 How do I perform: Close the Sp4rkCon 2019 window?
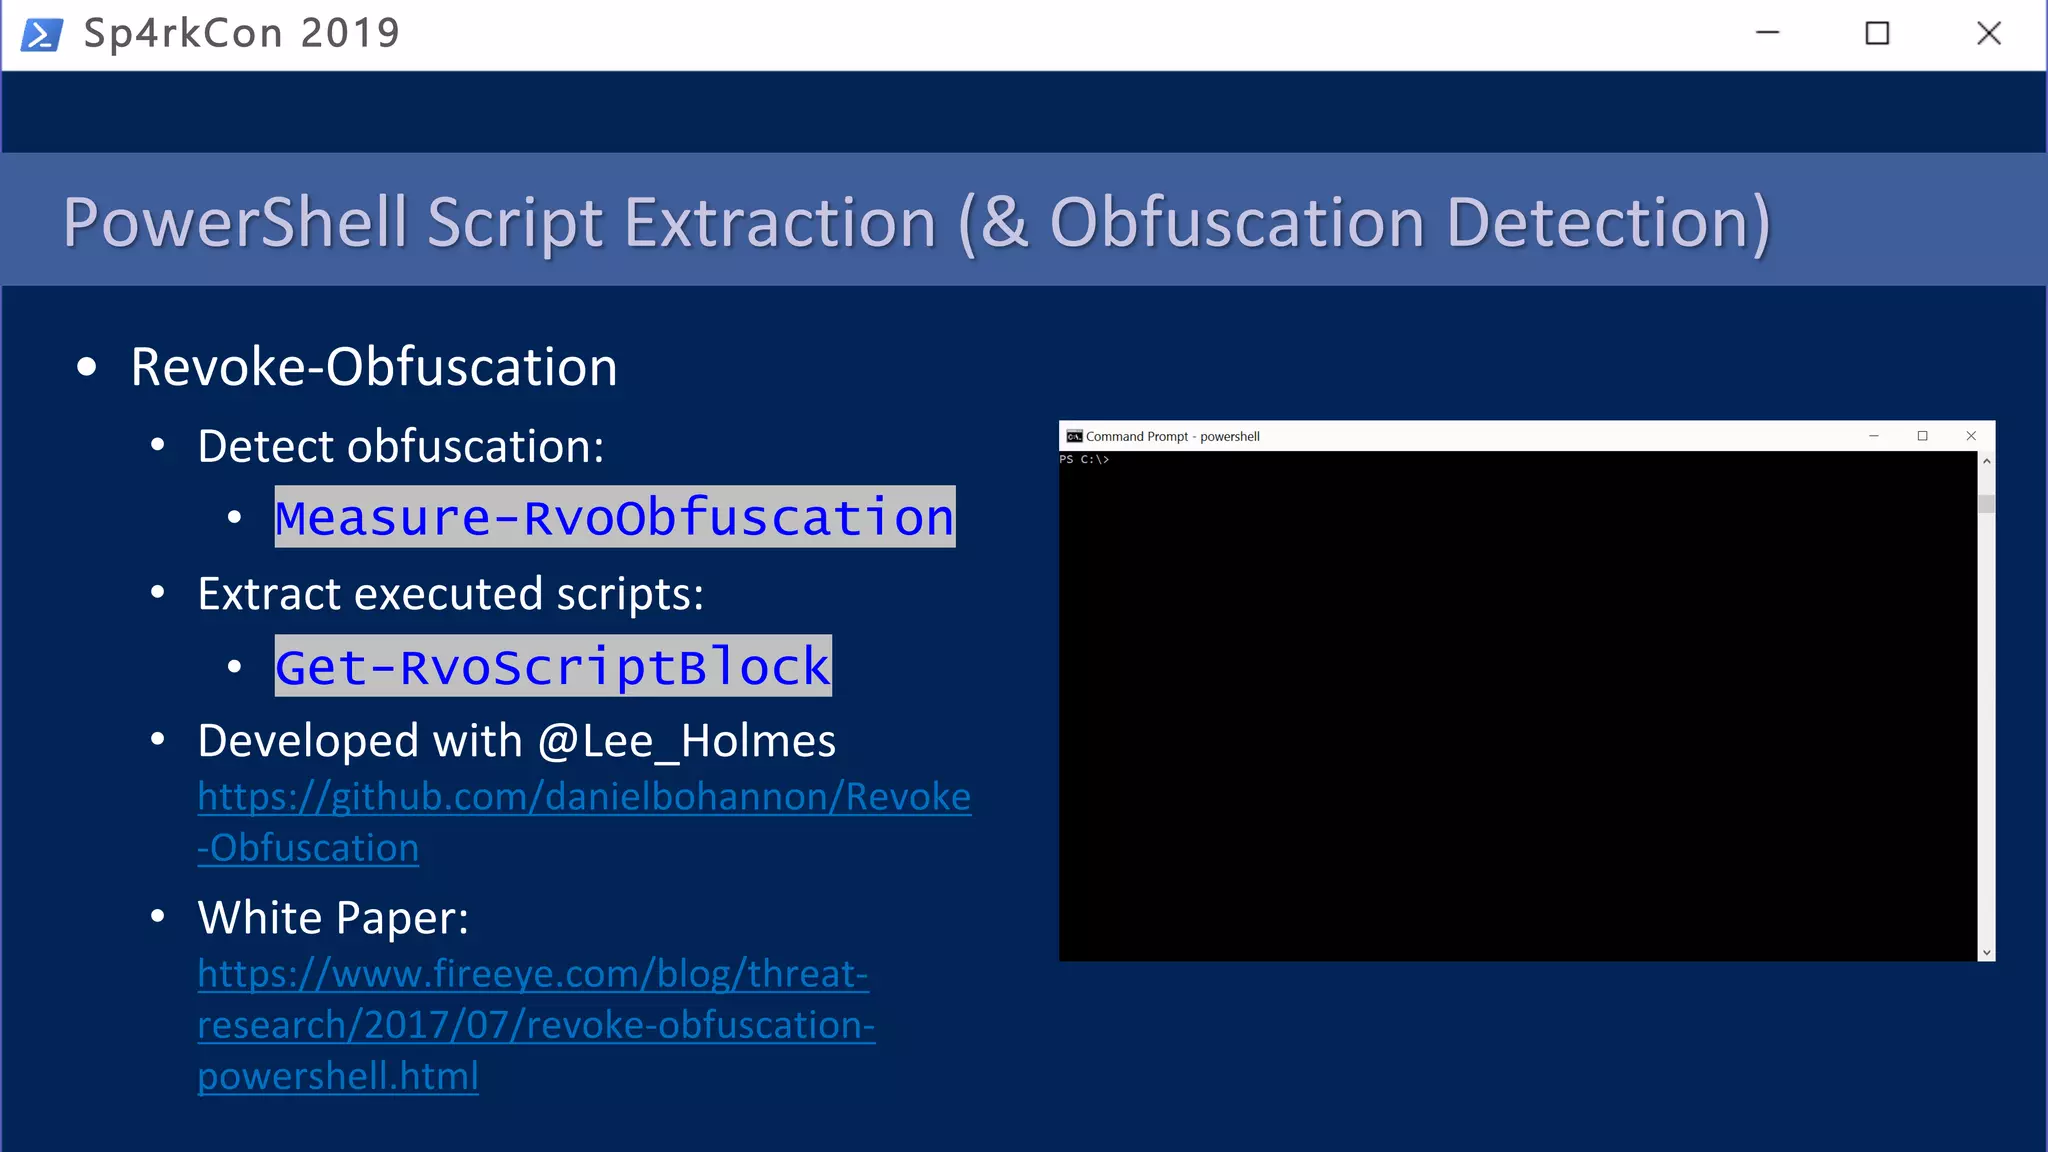1988,33
